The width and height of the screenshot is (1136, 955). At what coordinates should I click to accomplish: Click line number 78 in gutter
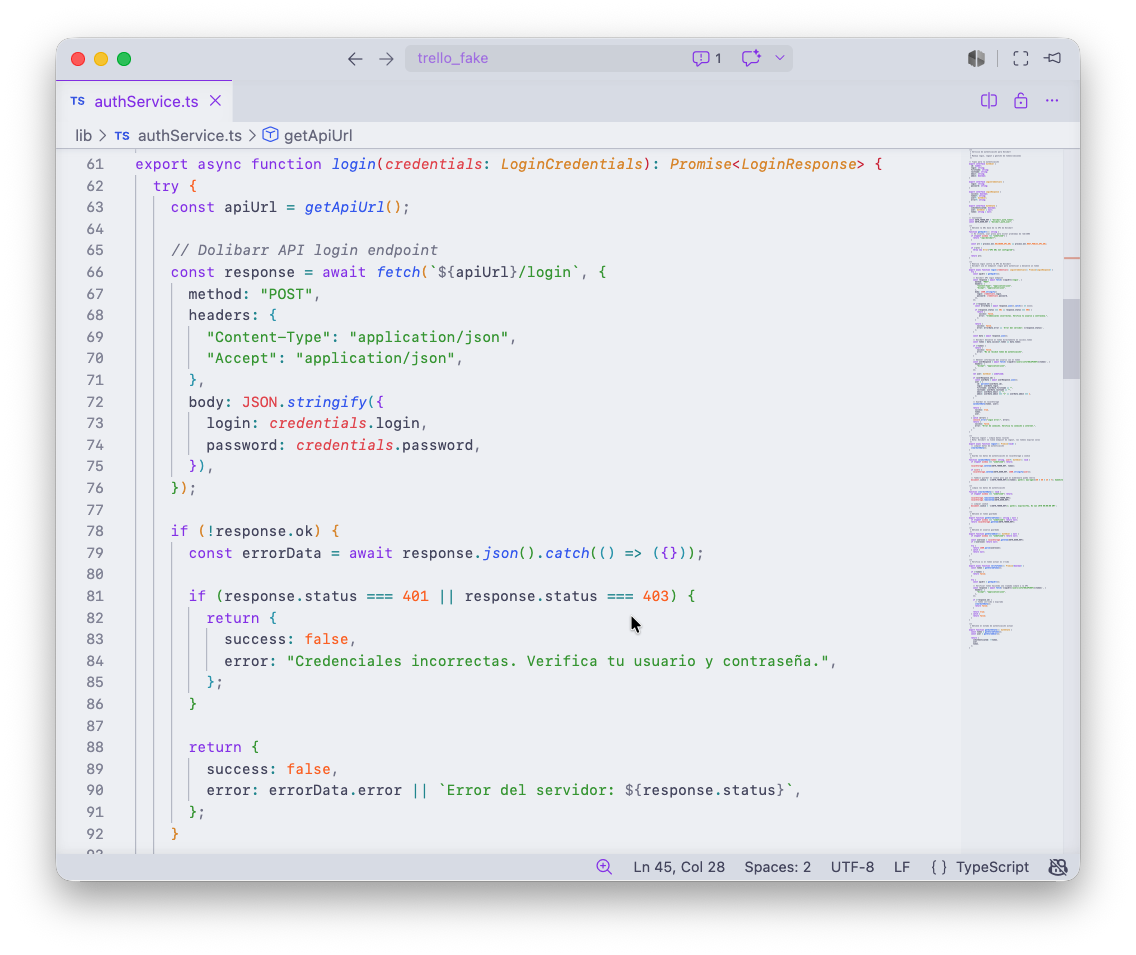[x=95, y=531]
